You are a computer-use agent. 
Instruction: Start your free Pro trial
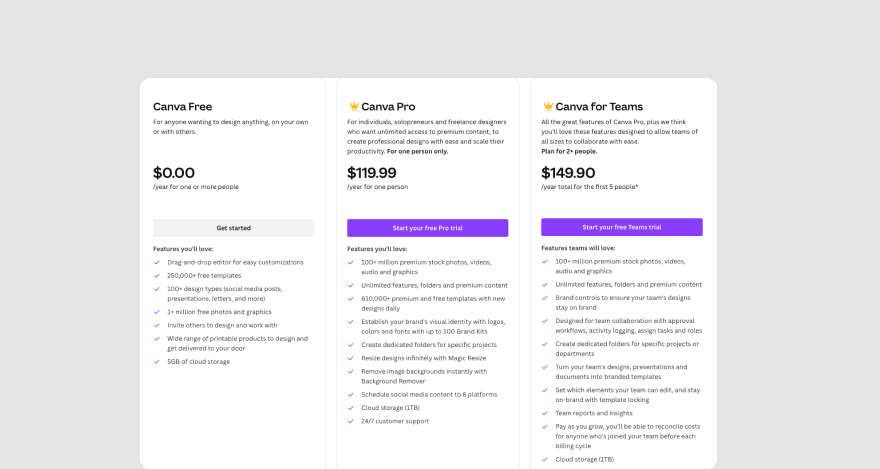(x=428, y=228)
